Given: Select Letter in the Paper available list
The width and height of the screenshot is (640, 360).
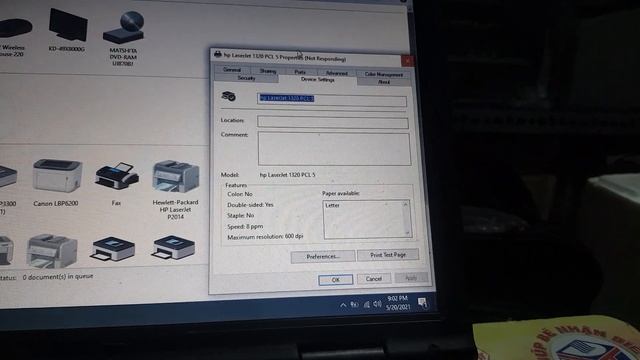Looking at the screenshot, I should (x=332, y=205).
